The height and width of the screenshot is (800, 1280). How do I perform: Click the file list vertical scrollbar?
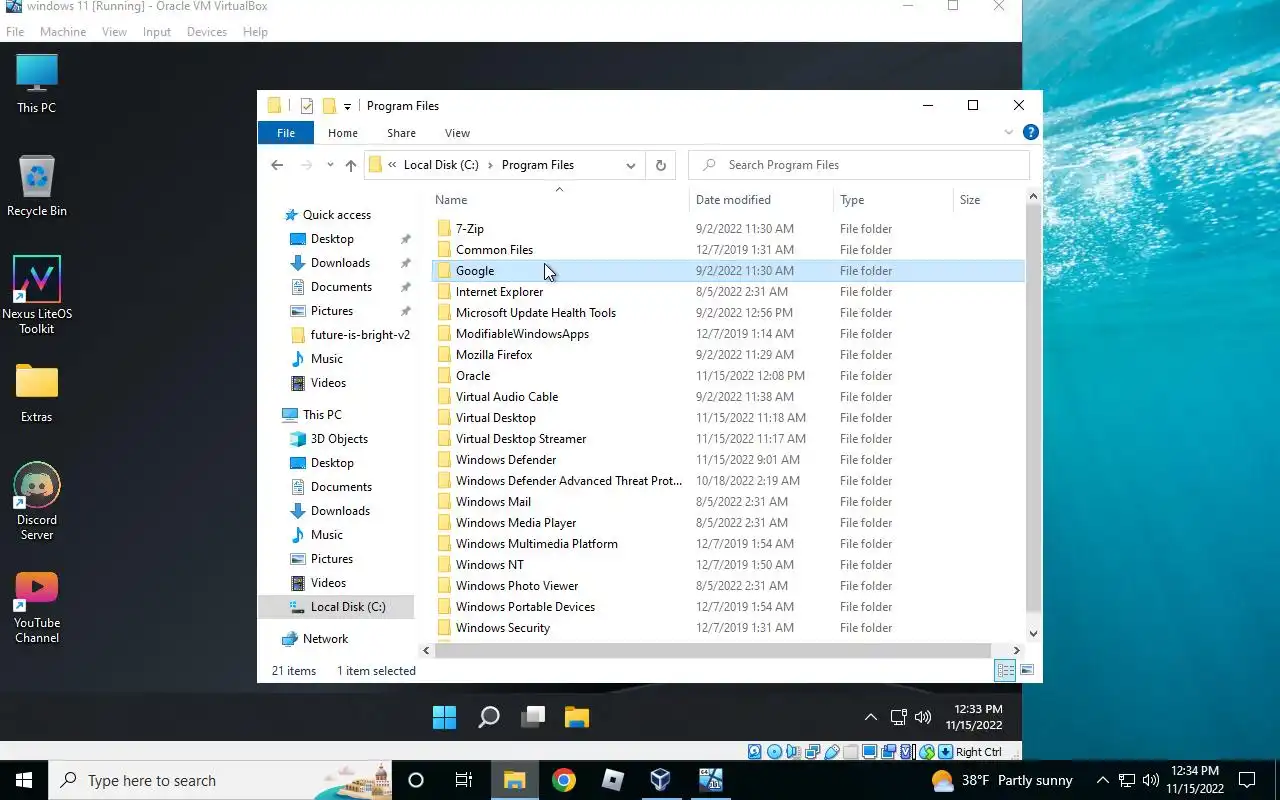pos(1033,405)
